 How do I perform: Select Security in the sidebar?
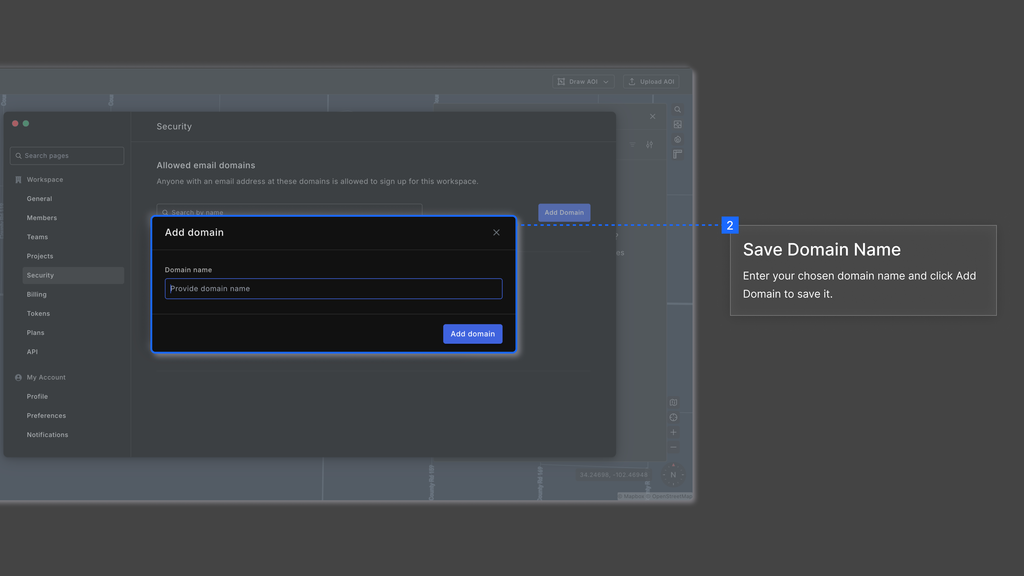pos(73,275)
